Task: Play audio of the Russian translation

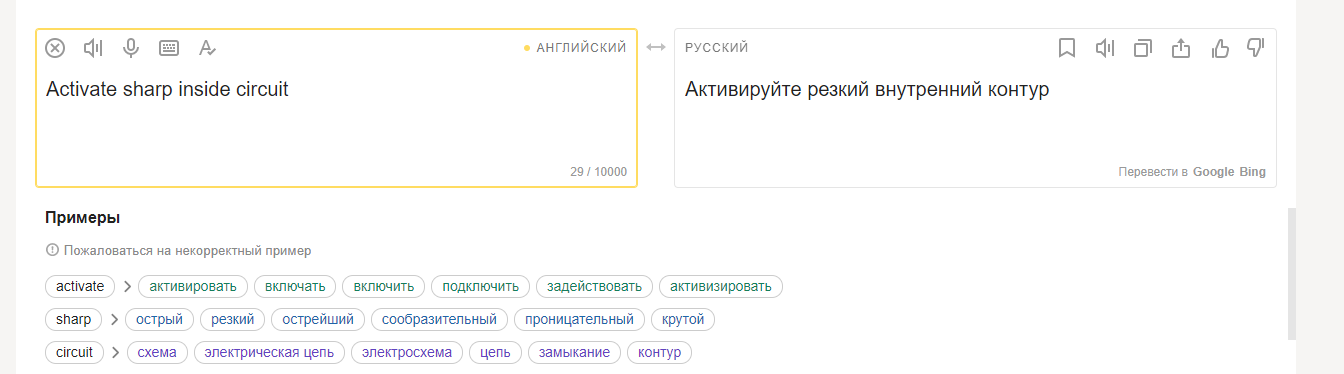Action: point(1105,48)
